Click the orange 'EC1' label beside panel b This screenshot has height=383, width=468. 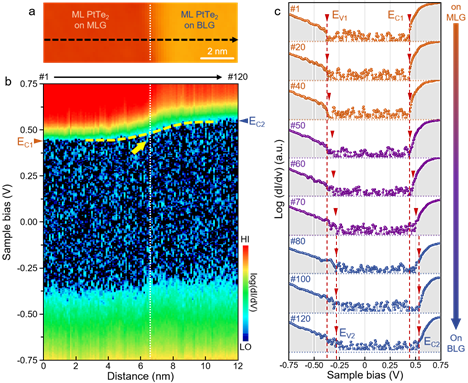coord(25,143)
